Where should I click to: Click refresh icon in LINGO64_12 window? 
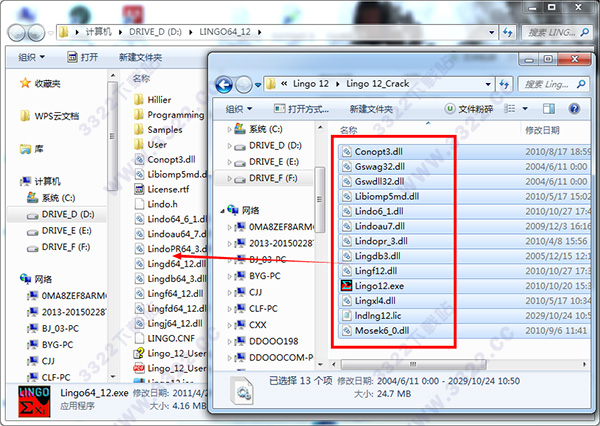pyautogui.click(x=508, y=33)
